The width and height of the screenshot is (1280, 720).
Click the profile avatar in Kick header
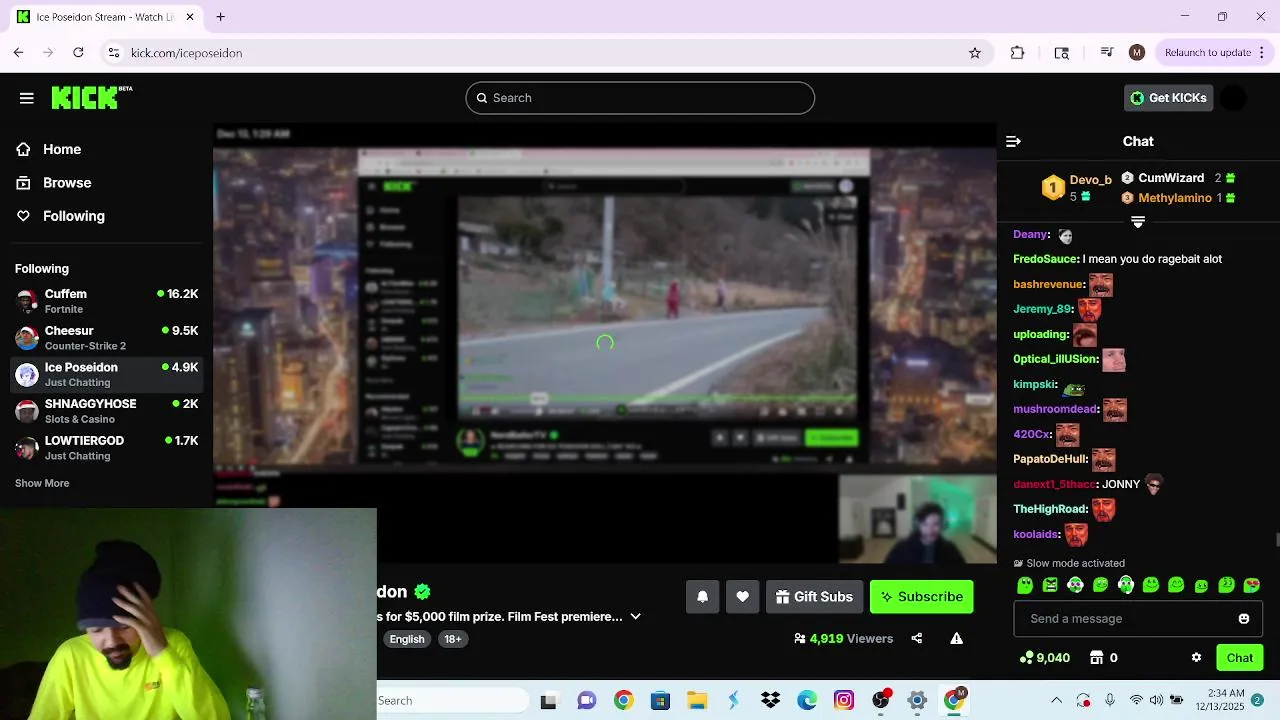pos(1234,98)
